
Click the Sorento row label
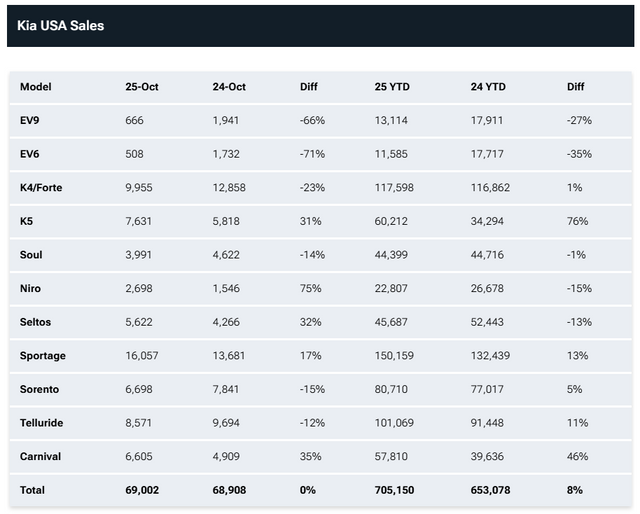pyautogui.click(x=41, y=389)
